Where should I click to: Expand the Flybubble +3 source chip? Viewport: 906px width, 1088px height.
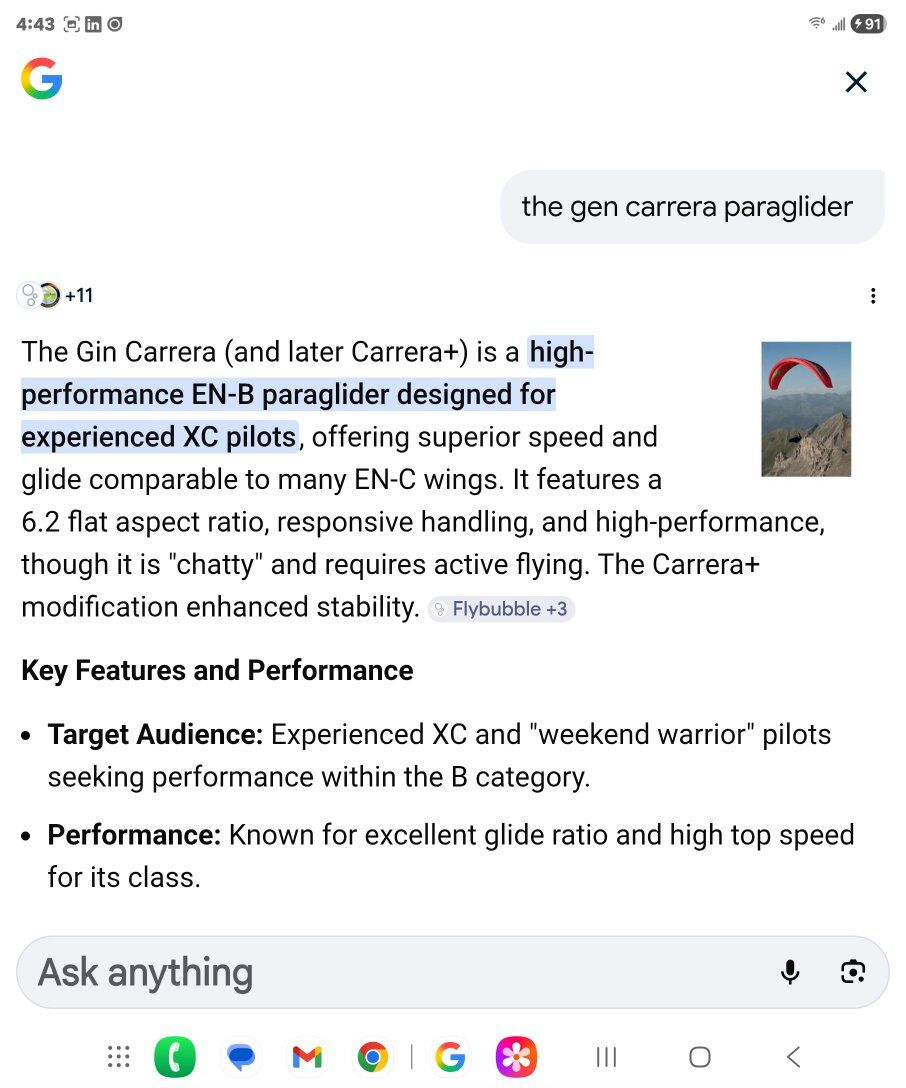501,609
